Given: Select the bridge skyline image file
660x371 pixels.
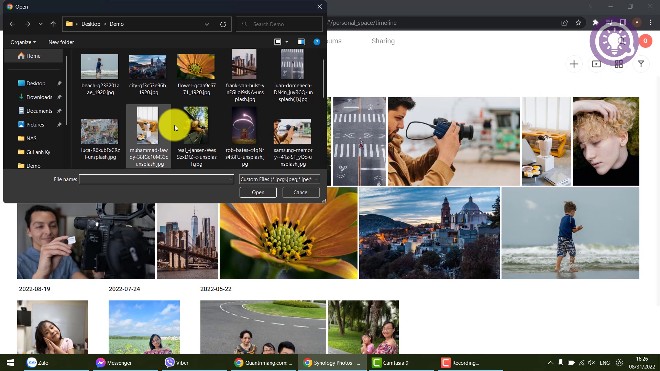Looking at the screenshot, I should [x=244, y=75].
